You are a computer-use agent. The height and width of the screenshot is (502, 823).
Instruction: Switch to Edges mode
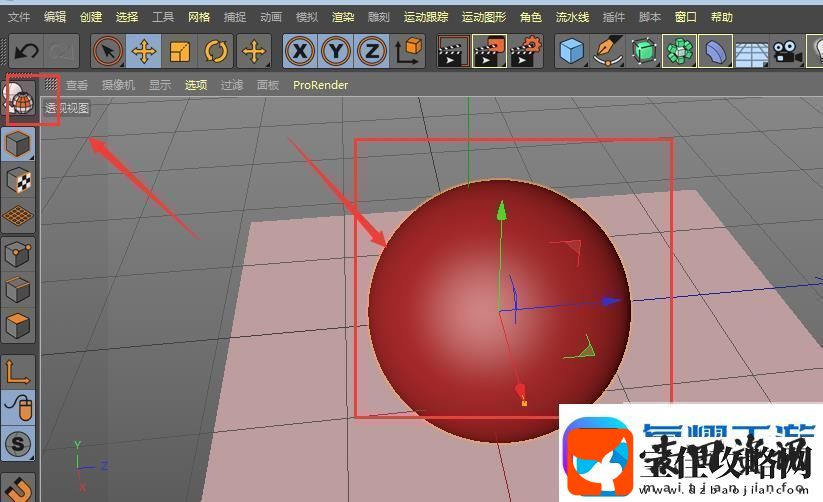click(18, 289)
